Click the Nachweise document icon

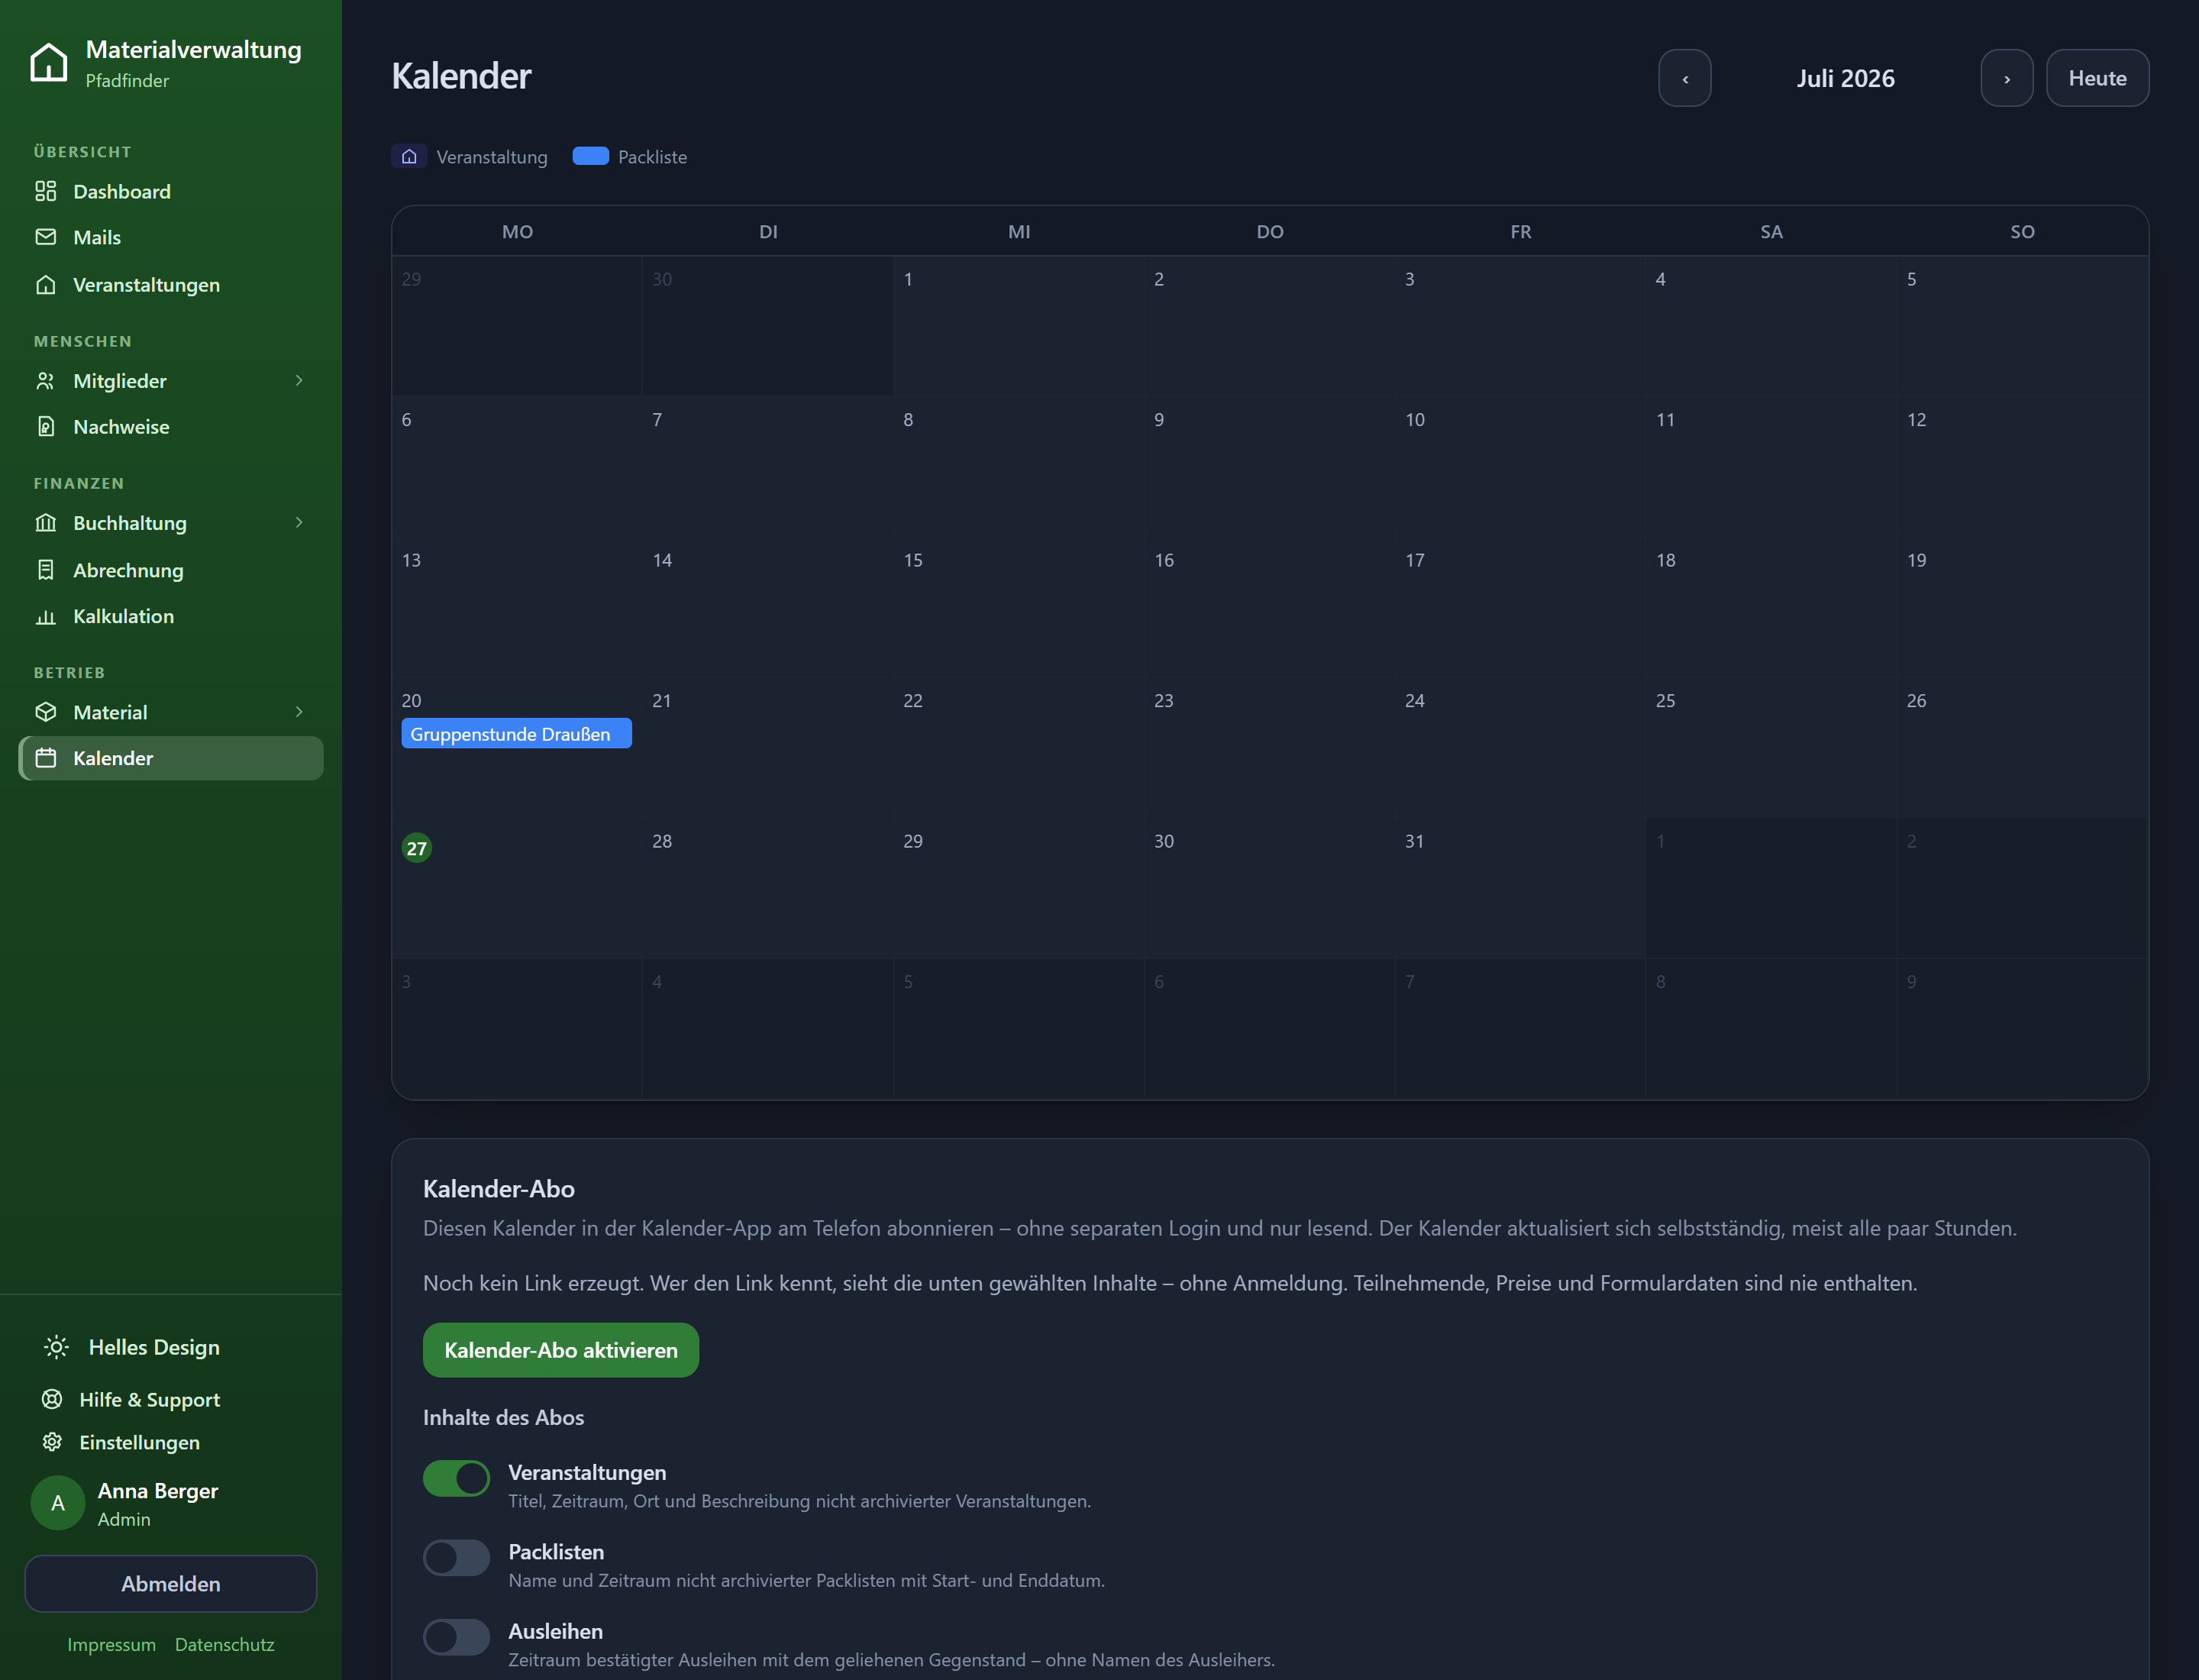click(x=46, y=427)
